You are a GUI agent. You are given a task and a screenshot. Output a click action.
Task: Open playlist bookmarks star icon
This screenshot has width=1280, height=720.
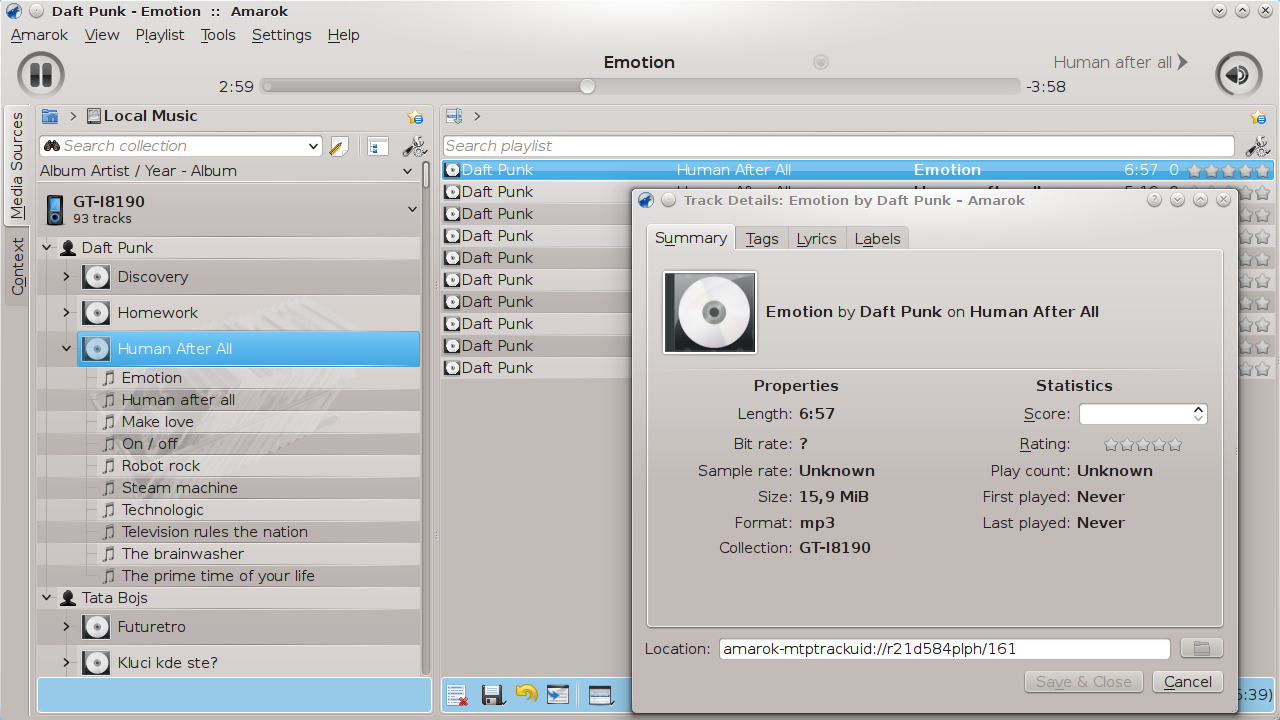1258,117
